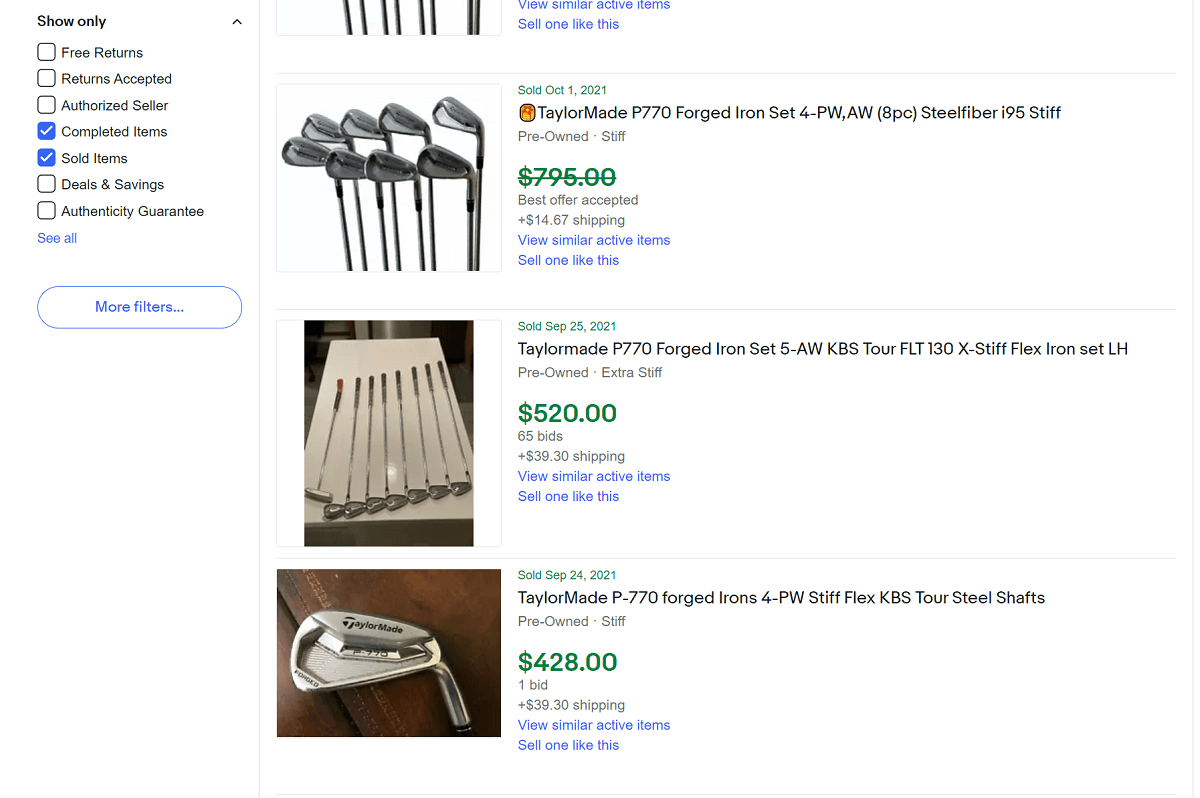Screen dimensions: 1200x798
Task: Open the eight-iron set photo thumbnail
Action: coord(388,177)
